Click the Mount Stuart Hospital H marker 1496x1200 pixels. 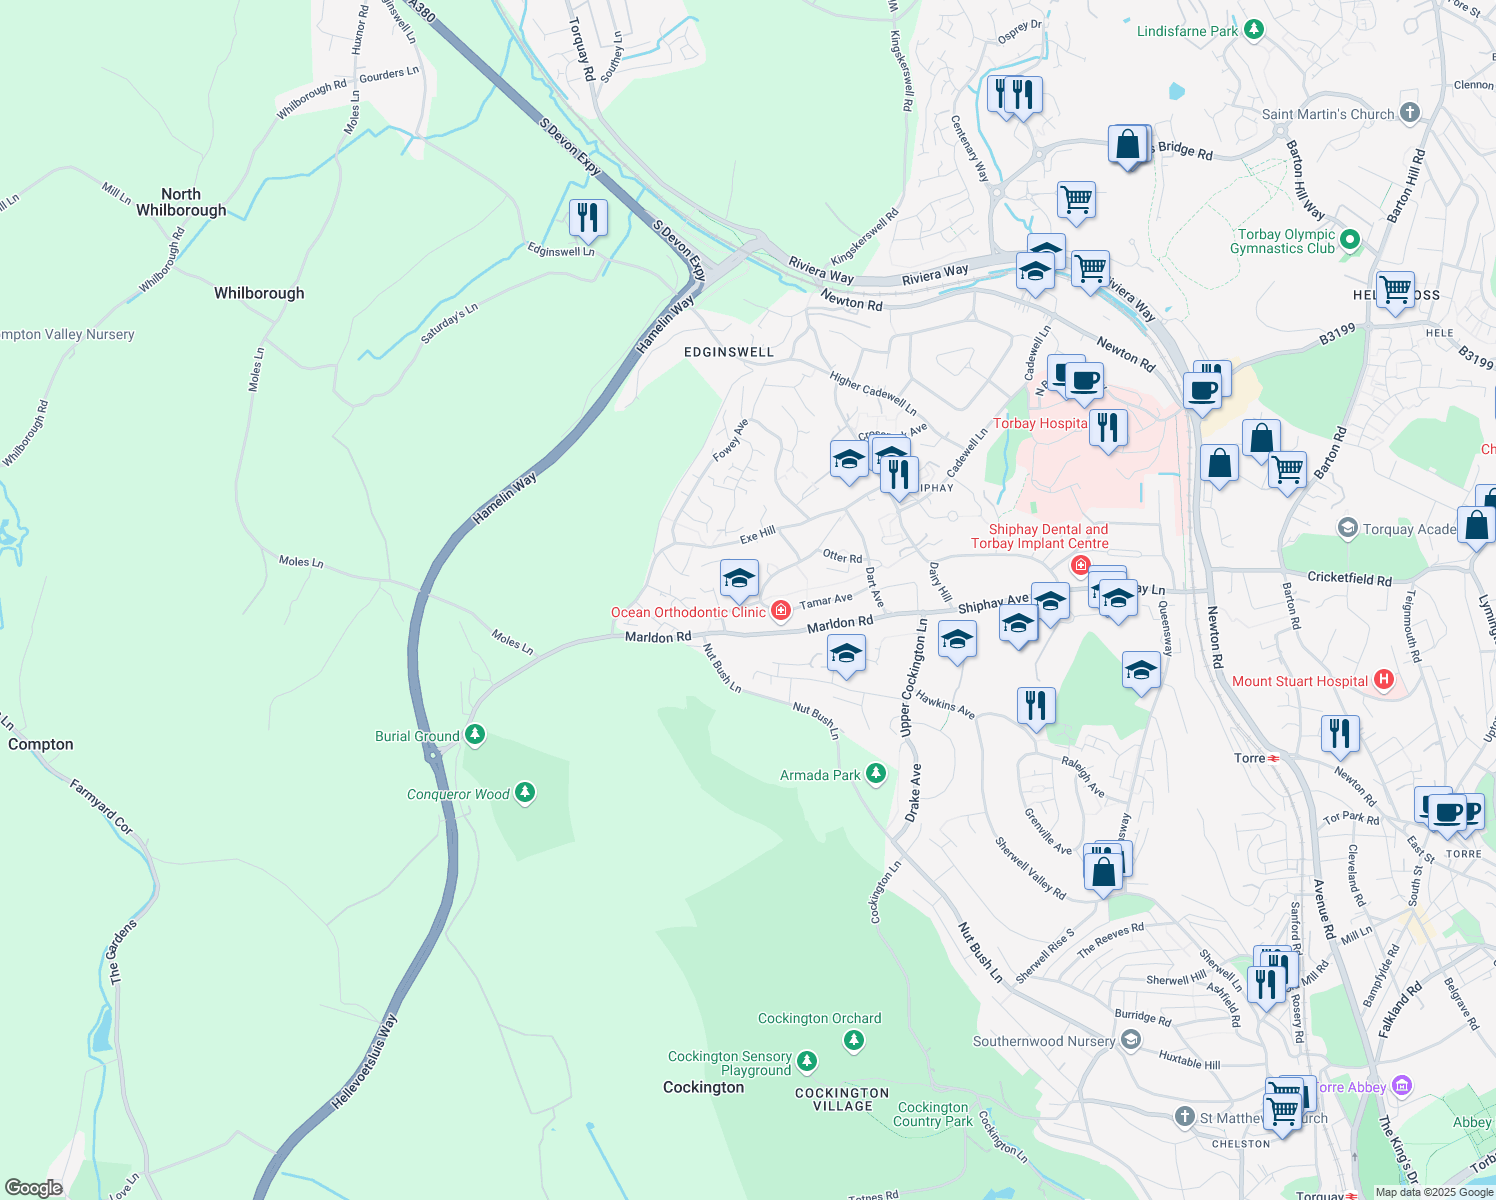[1384, 680]
